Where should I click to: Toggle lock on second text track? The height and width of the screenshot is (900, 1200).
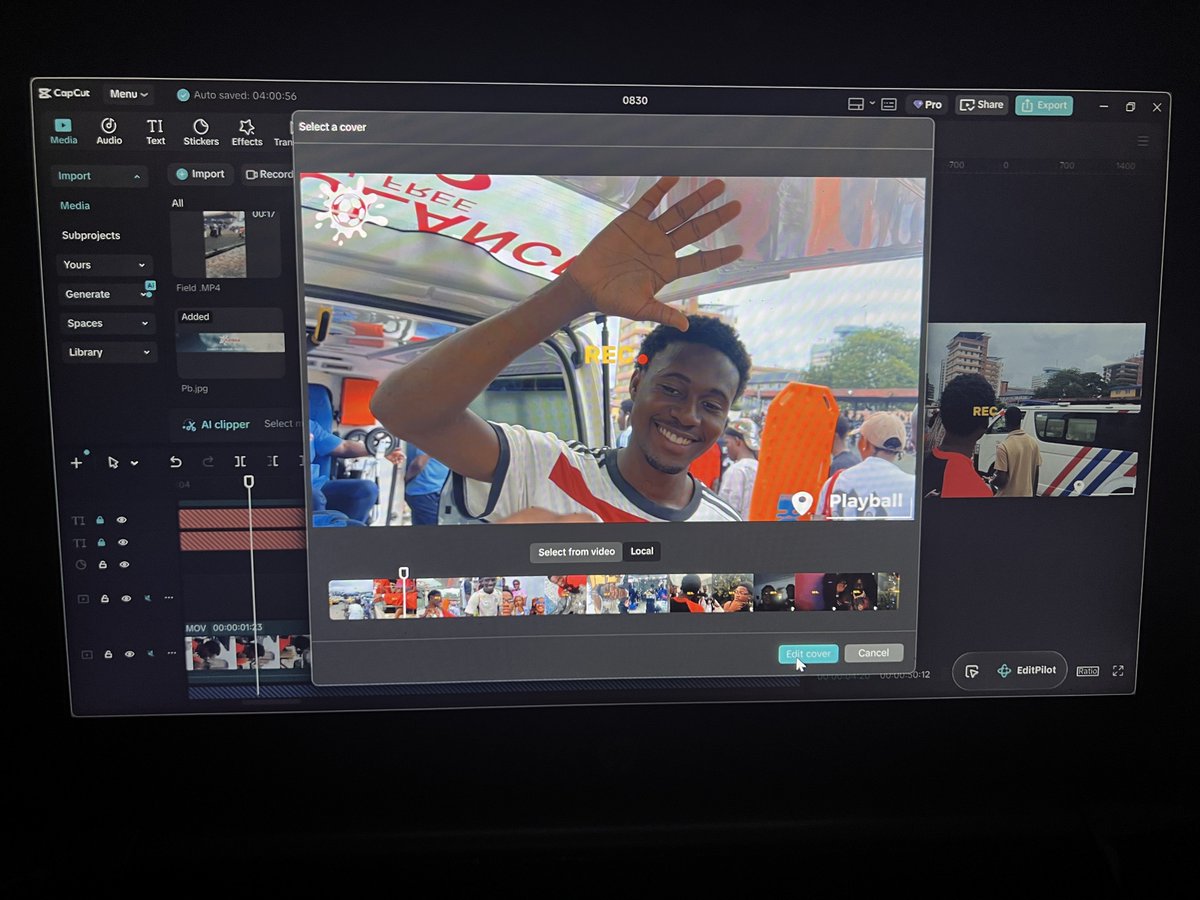101,543
